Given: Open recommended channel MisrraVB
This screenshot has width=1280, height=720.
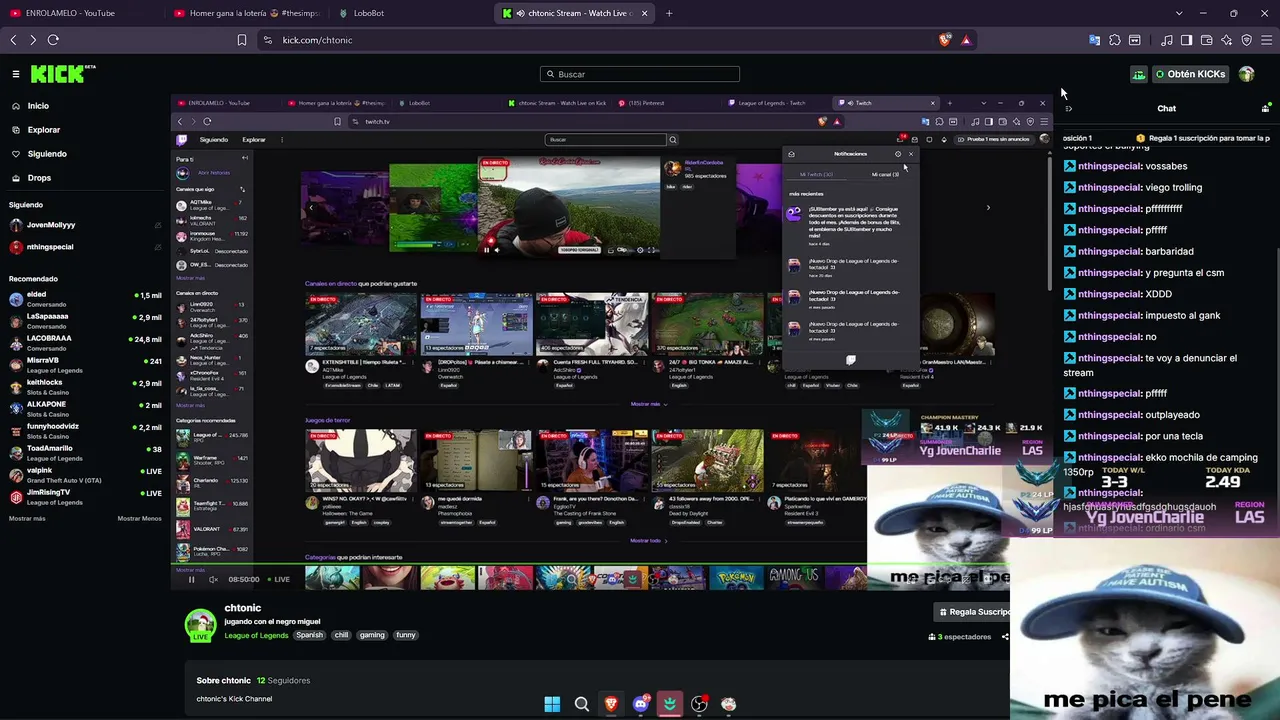Looking at the screenshot, I should (85, 365).
